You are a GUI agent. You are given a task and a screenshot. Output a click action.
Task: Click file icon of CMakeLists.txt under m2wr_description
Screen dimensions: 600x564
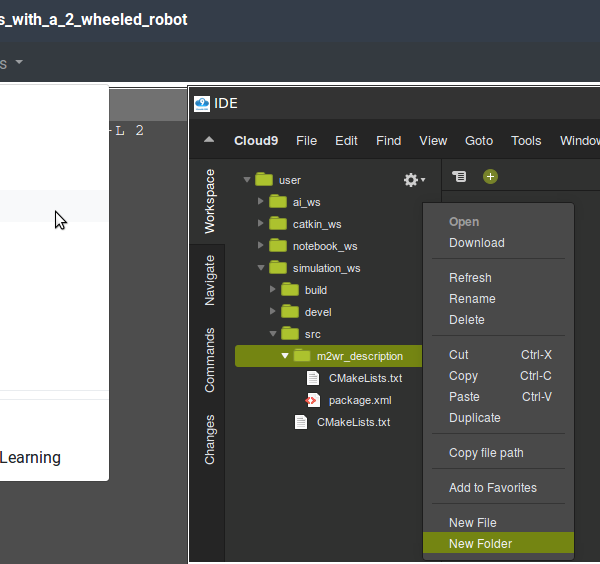coord(313,378)
